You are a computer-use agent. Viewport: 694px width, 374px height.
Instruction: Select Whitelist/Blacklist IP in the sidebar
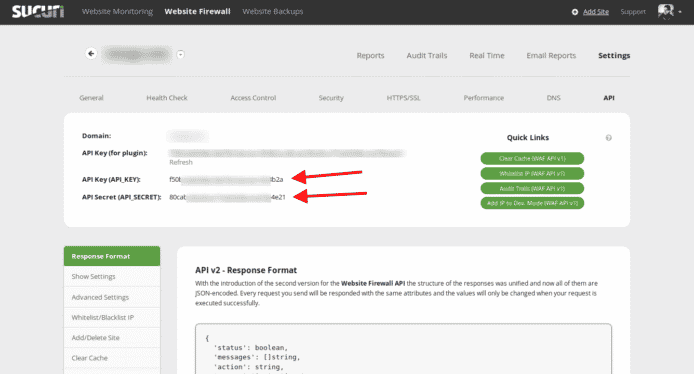(x=112, y=317)
